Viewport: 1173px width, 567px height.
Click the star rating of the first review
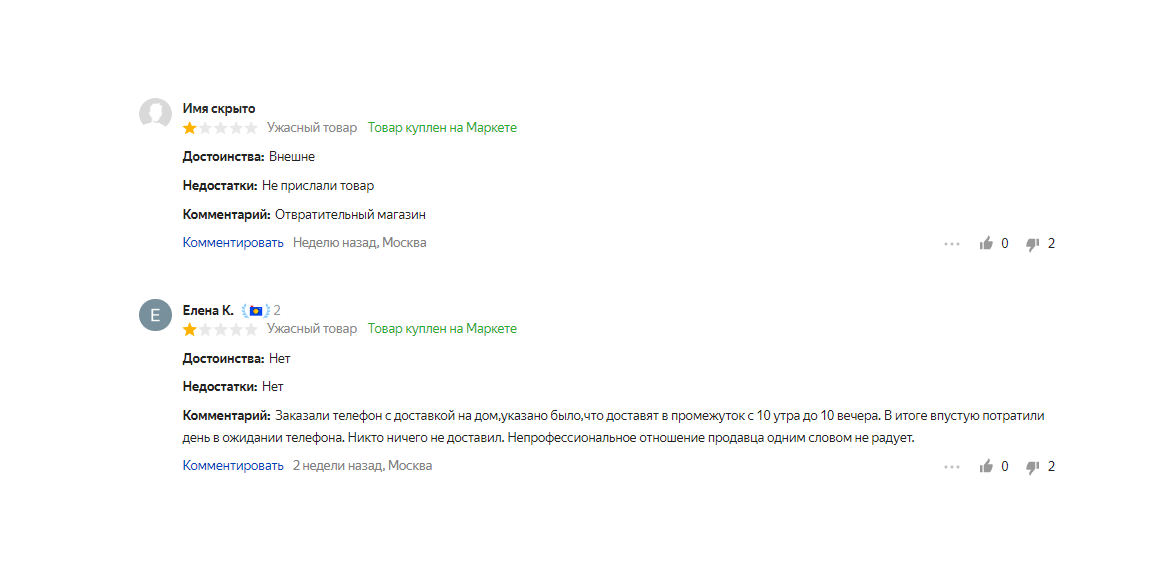220,128
